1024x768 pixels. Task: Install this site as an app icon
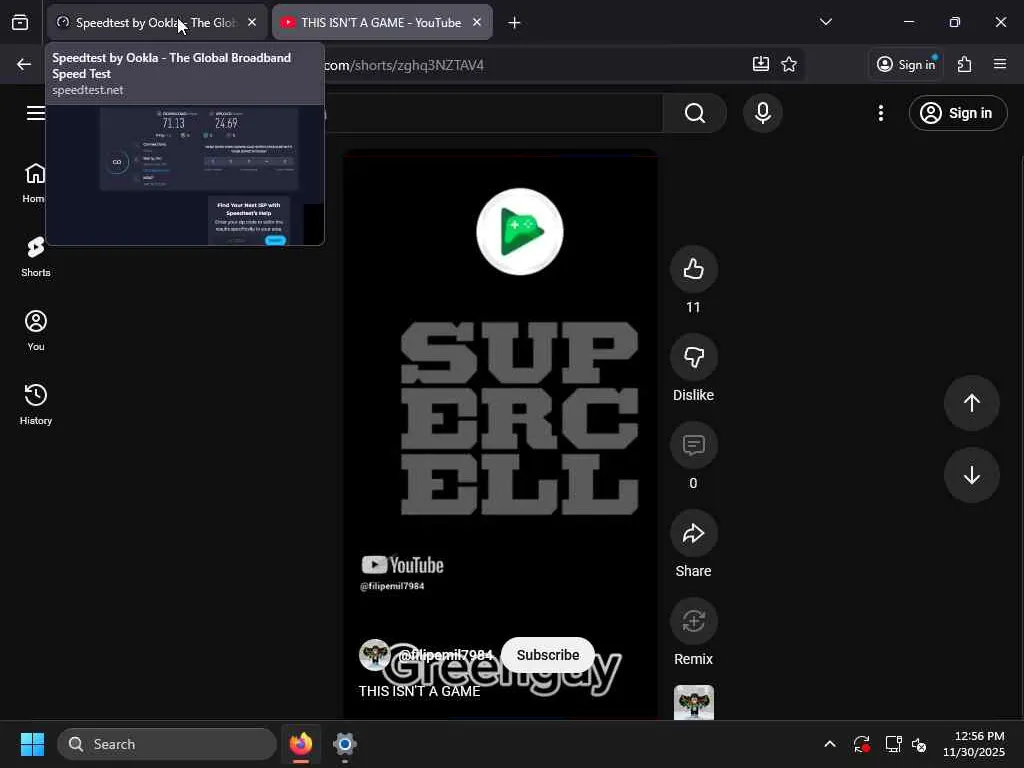pyautogui.click(x=761, y=64)
